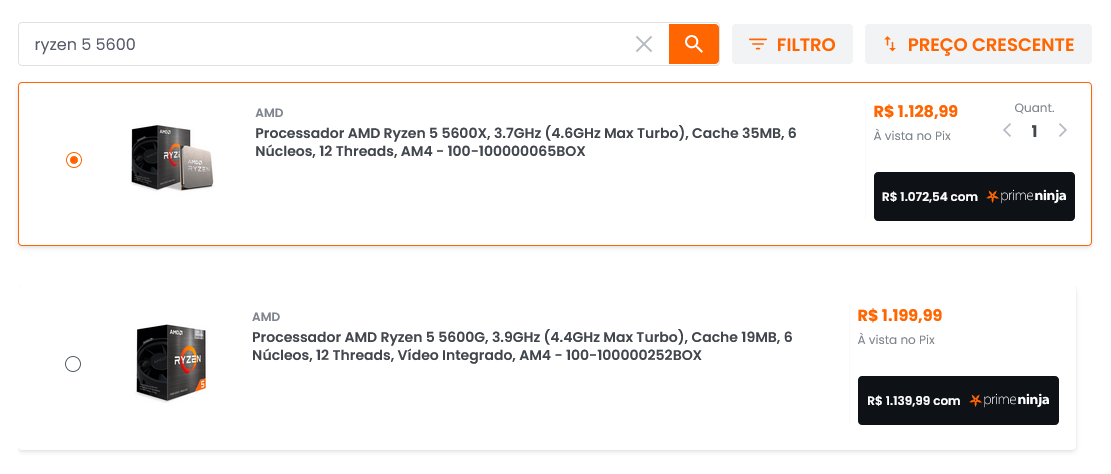
Task: Click inside the ryzen 5 5600 search field
Action: tap(326, 45)
